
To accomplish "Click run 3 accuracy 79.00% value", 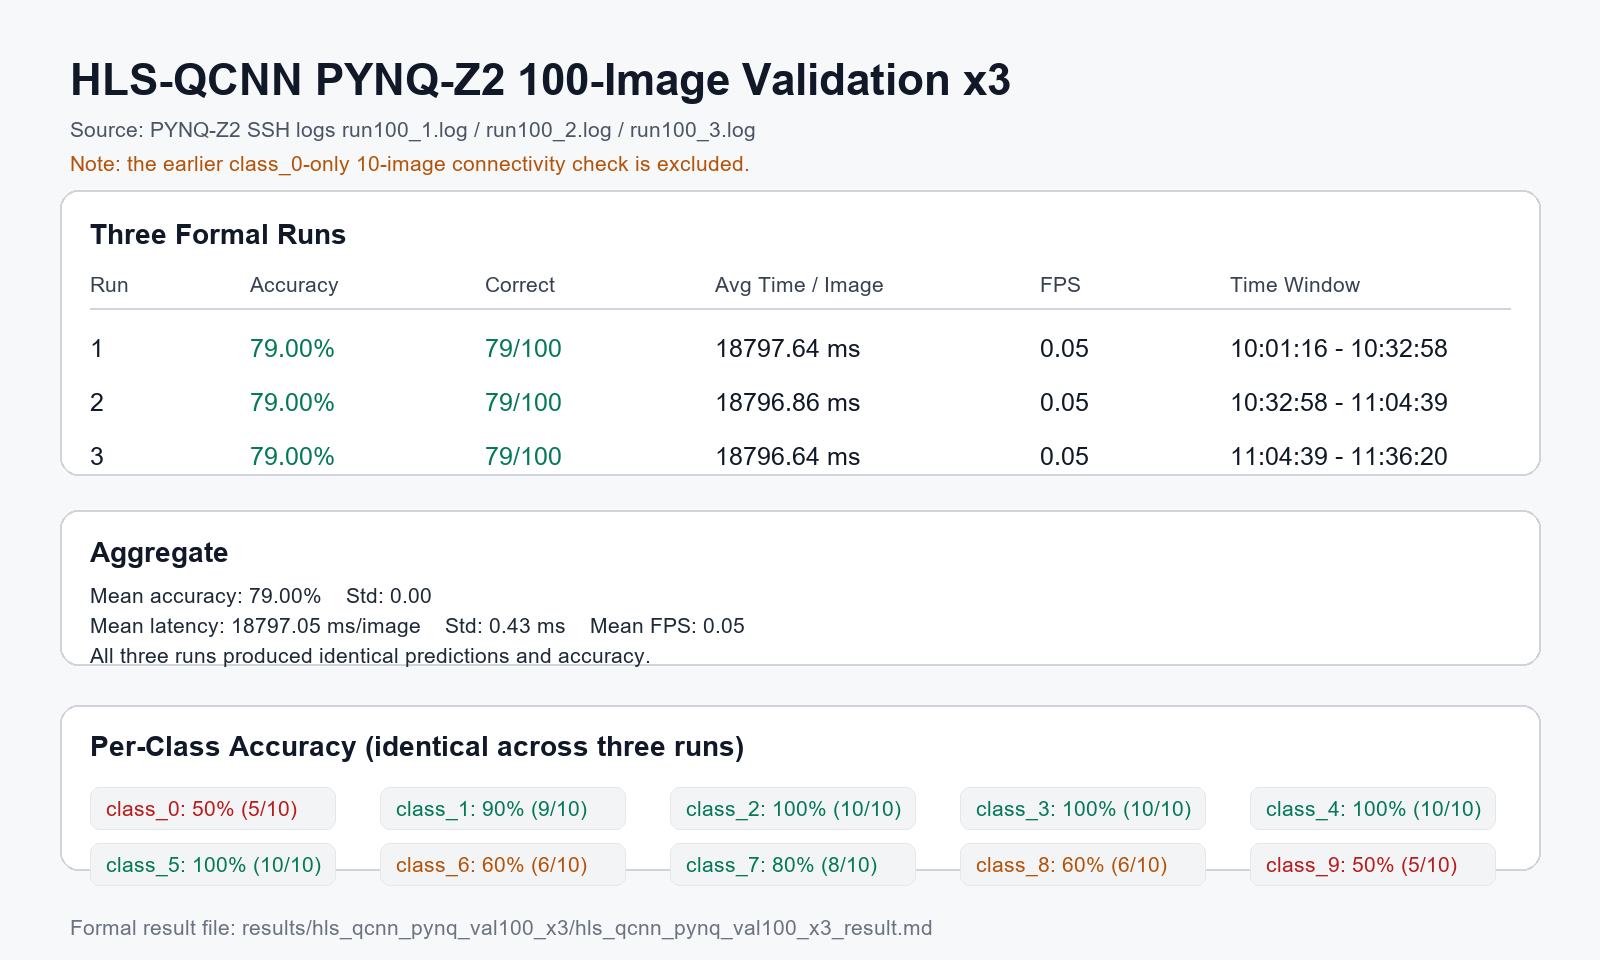I will pyautogui.click(x=292, y=457).
